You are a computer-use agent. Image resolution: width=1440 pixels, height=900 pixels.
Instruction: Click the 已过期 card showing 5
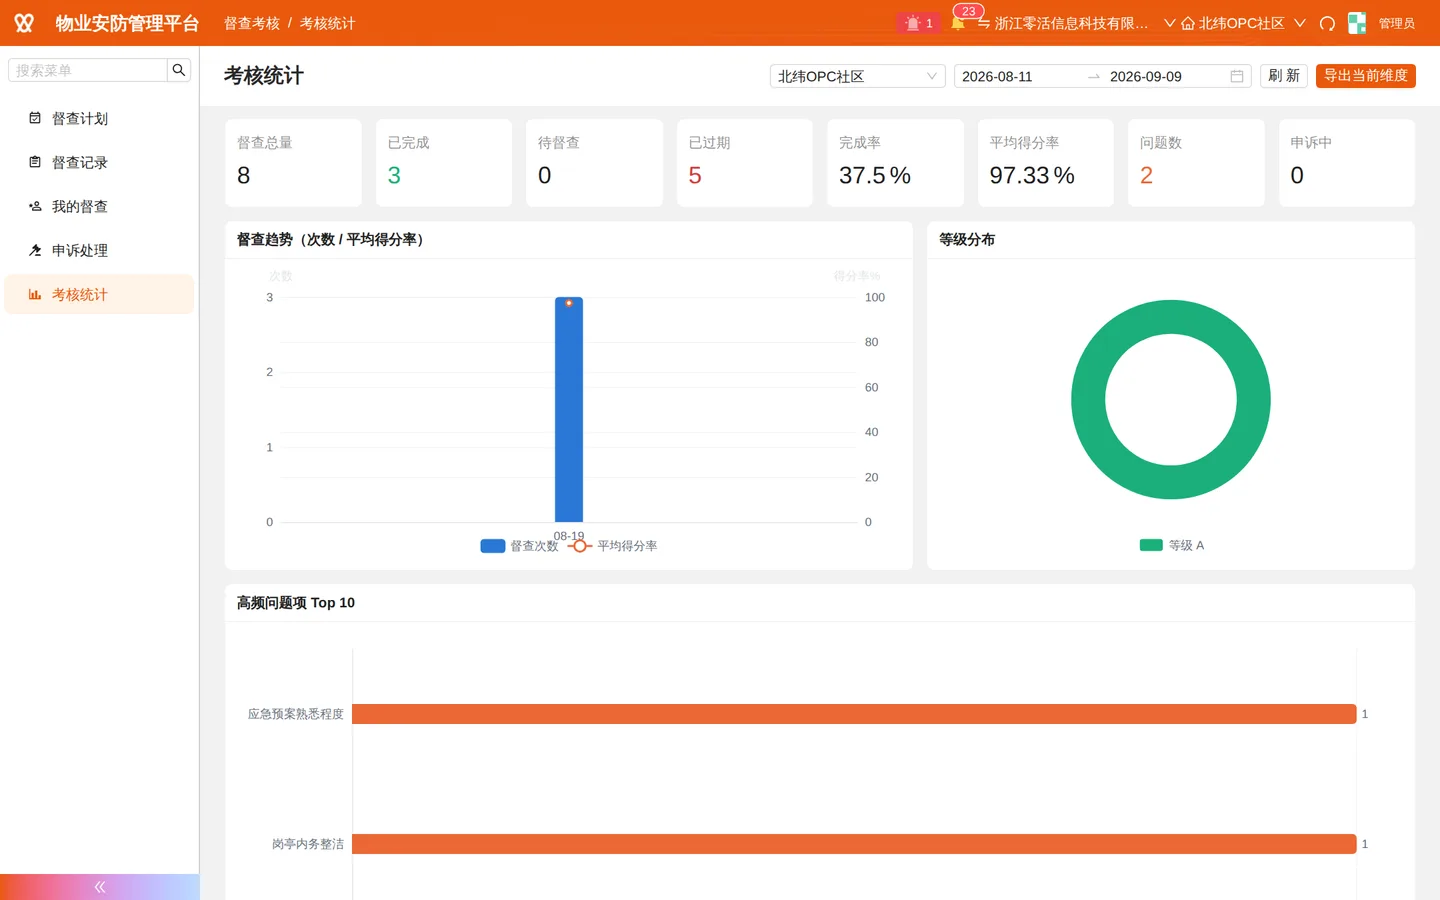coord(744,163)
